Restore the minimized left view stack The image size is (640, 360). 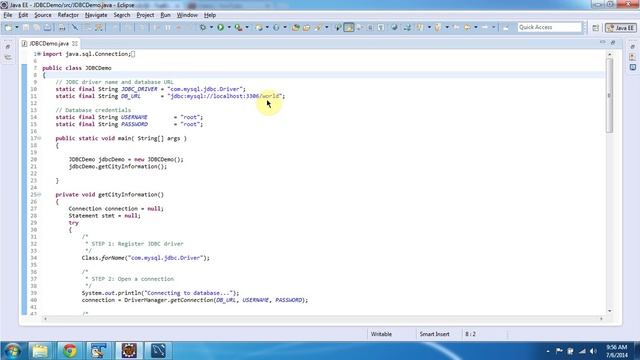click(x=8, y=47)
